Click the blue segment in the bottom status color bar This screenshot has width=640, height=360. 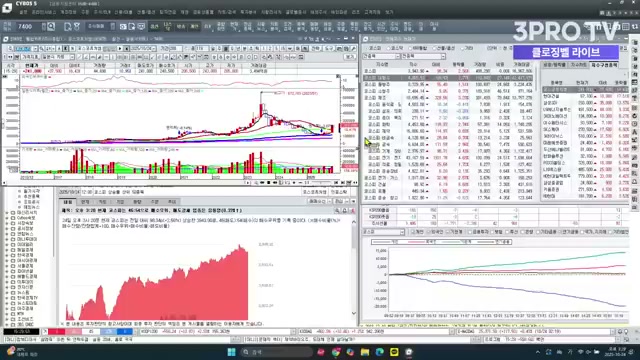click(x=124, y=332)
